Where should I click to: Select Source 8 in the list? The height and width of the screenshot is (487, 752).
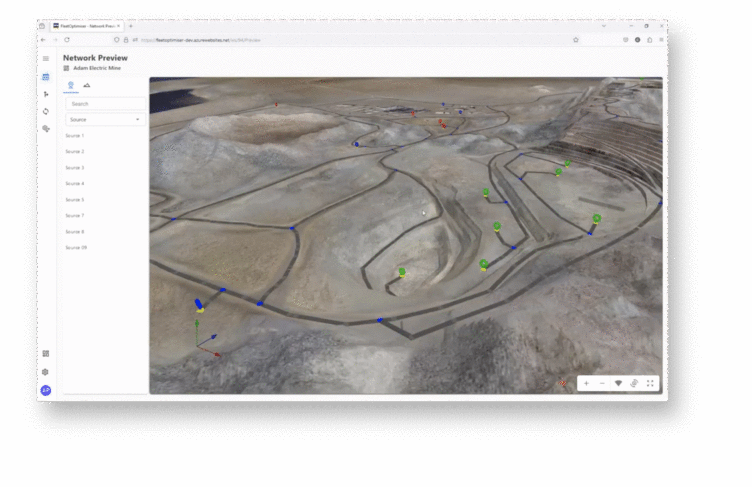[75, 232]
